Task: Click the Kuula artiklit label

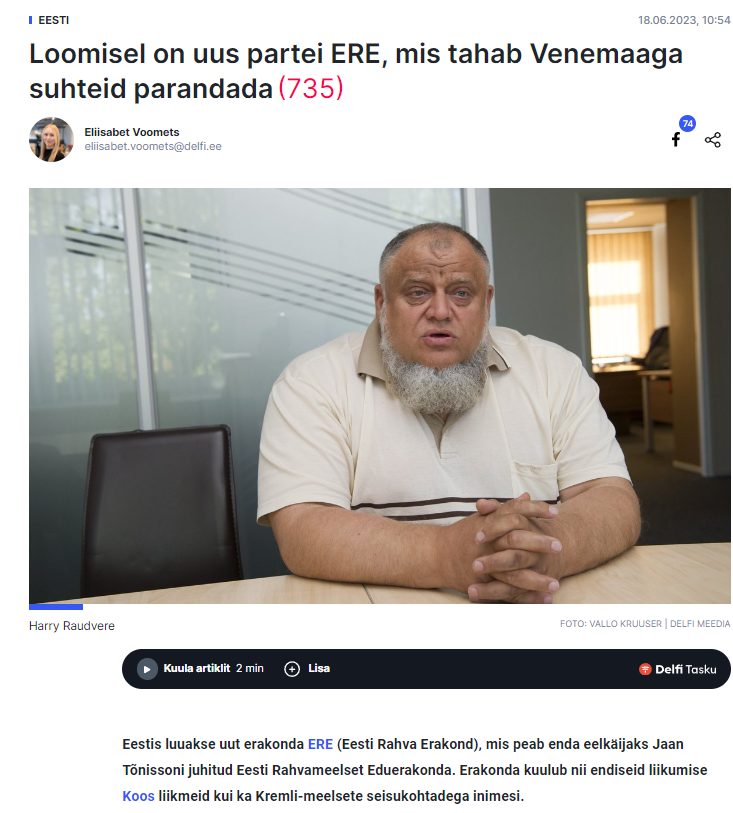Action: point(196,668)
